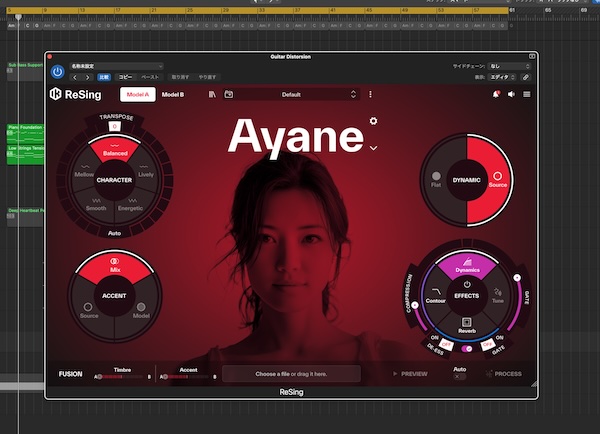Viewport: 600px width, 434px height.
Task: Select the Piano Foundation green region
Action: [x=25, y=134]
